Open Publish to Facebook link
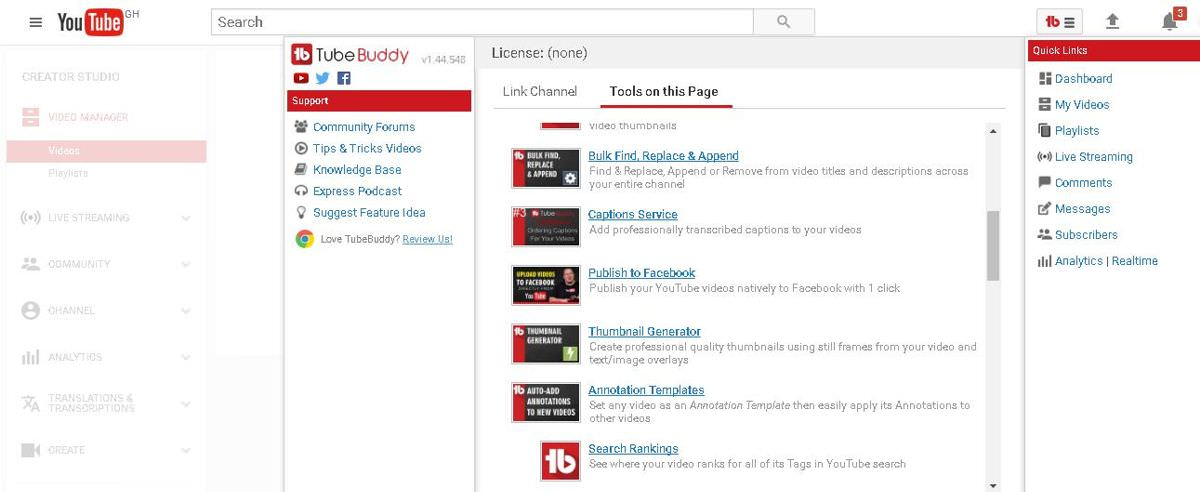1200x492 pixels. [642, 273]
